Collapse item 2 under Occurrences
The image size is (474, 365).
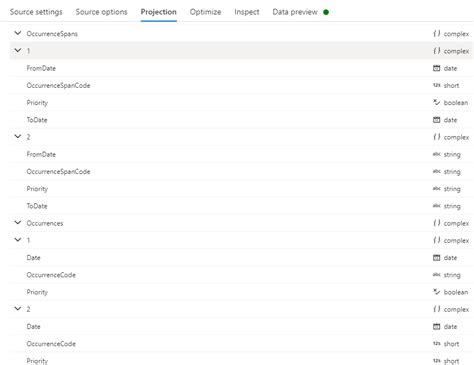[18, 309]
